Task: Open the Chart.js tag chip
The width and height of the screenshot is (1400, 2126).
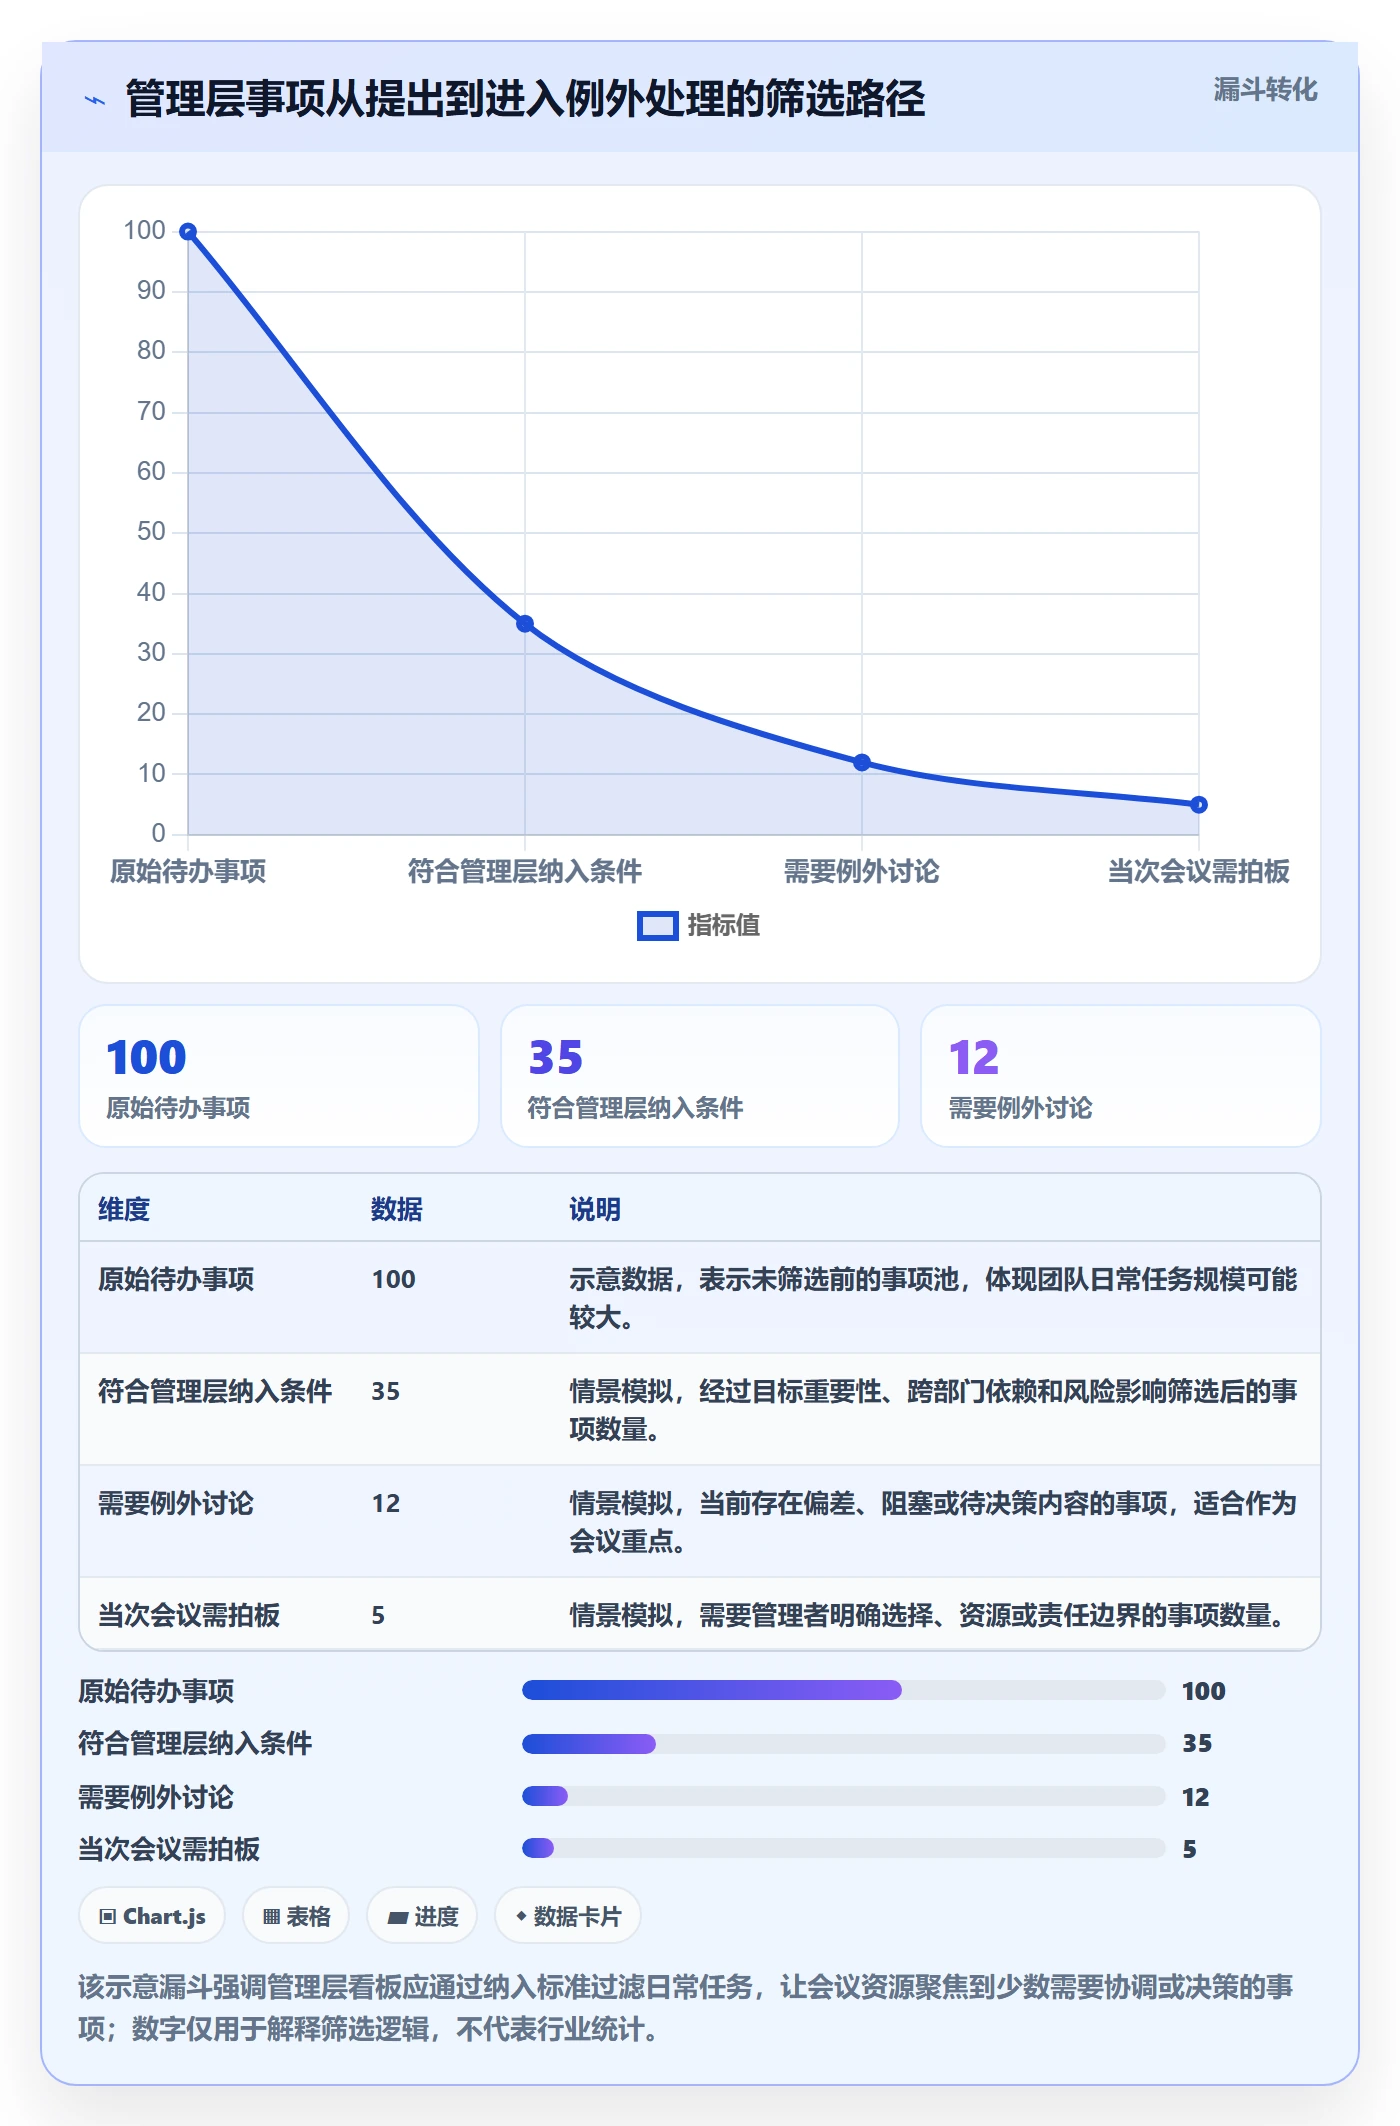Action: 152,1916
